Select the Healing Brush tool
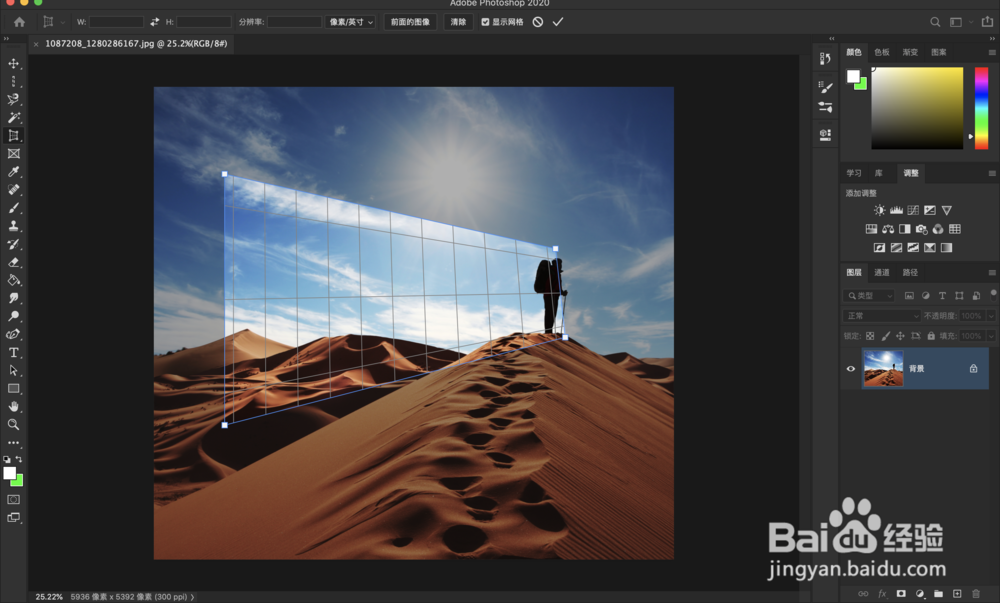The height and width of the screenshot is (603, 1000). tap(13, 189)
